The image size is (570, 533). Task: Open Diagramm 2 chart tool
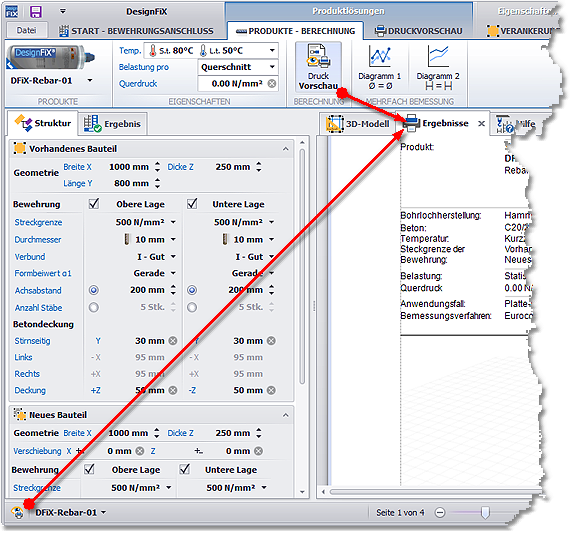[438, 67]
